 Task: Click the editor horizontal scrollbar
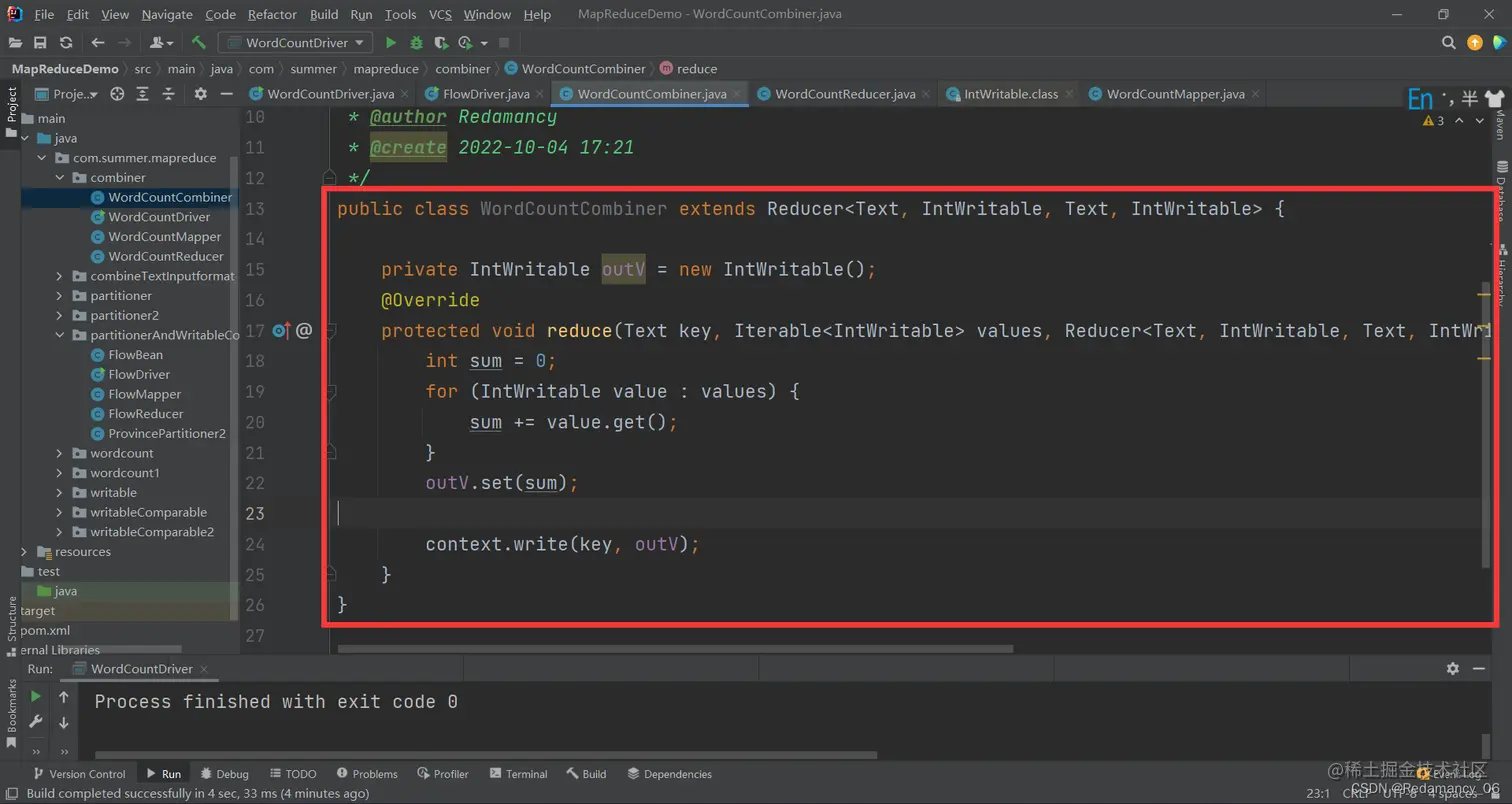[675, 648]
